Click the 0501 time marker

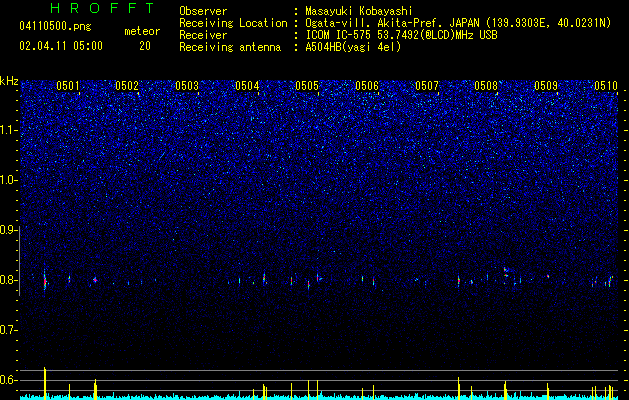67,86
